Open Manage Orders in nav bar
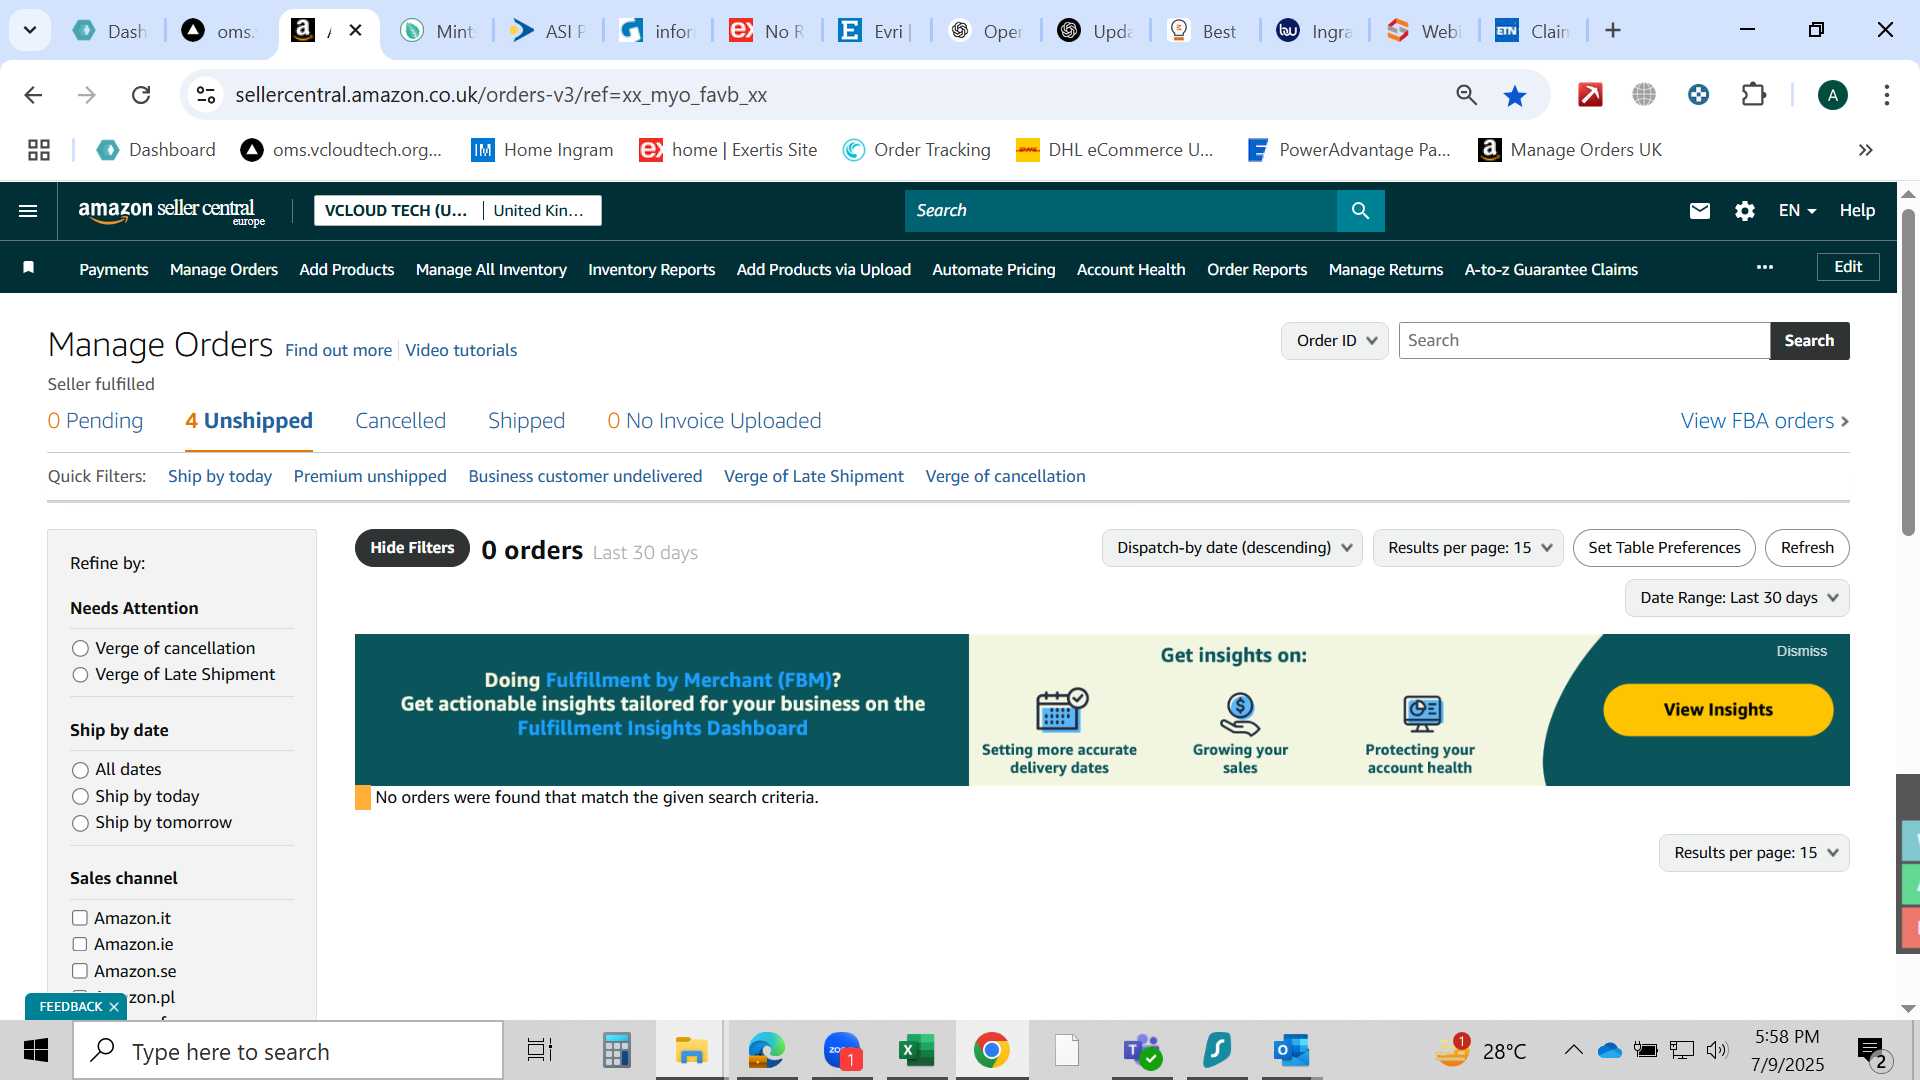Viewport: 1920px width, 1080px height. 224,270
